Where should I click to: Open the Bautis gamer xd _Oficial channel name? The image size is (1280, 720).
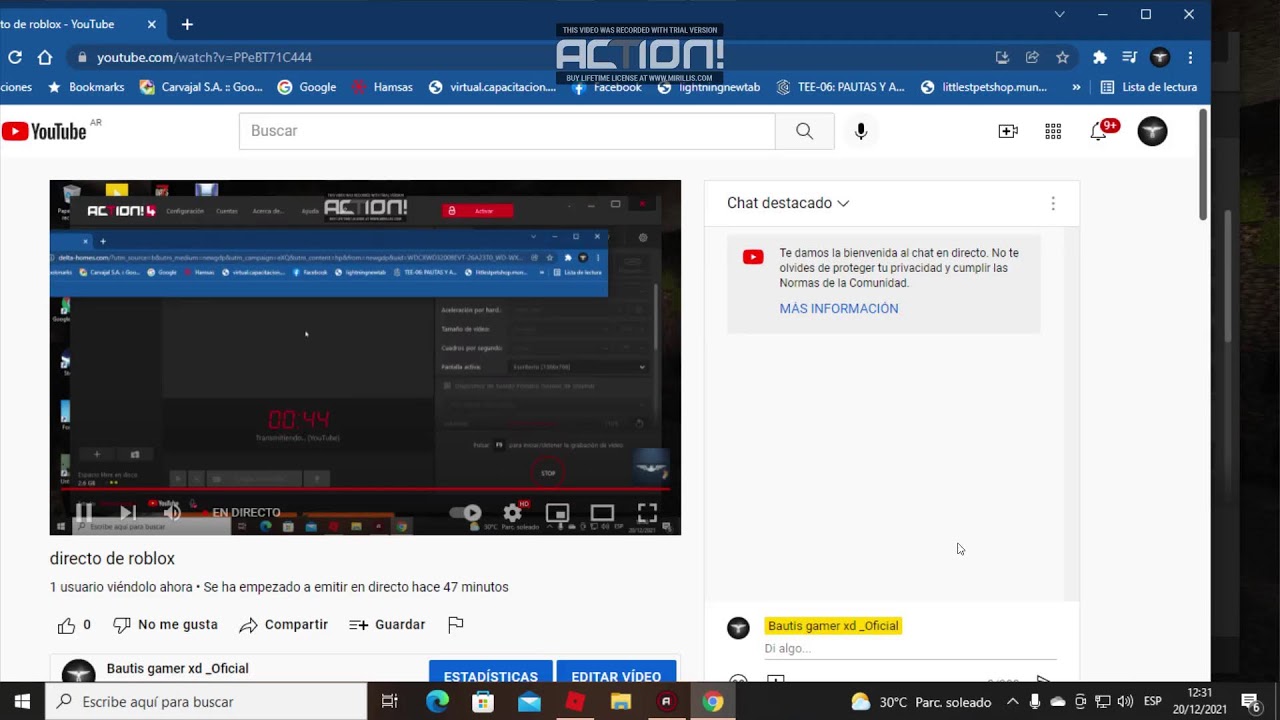tap(178, 668)
